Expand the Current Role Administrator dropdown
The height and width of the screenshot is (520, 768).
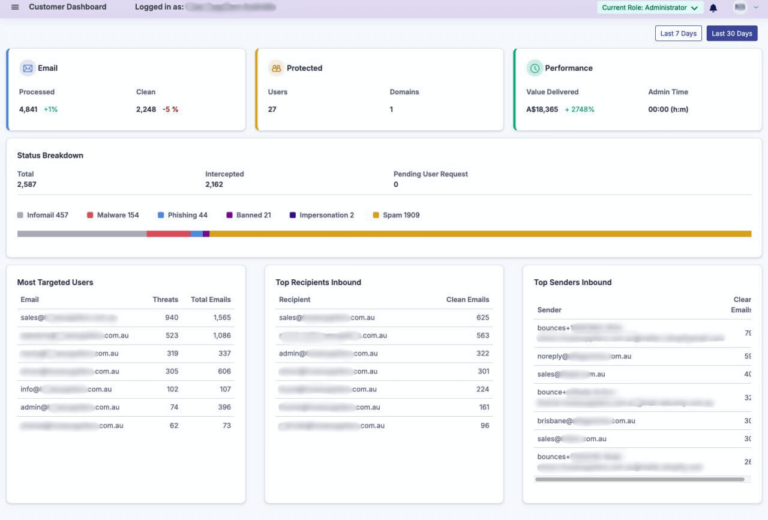(649, 8)
